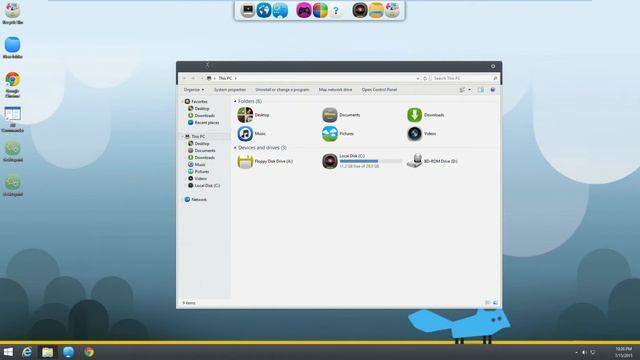Go back using the Explorer back arrow
Screen dimensions: 640x360
tap(184, 78)
